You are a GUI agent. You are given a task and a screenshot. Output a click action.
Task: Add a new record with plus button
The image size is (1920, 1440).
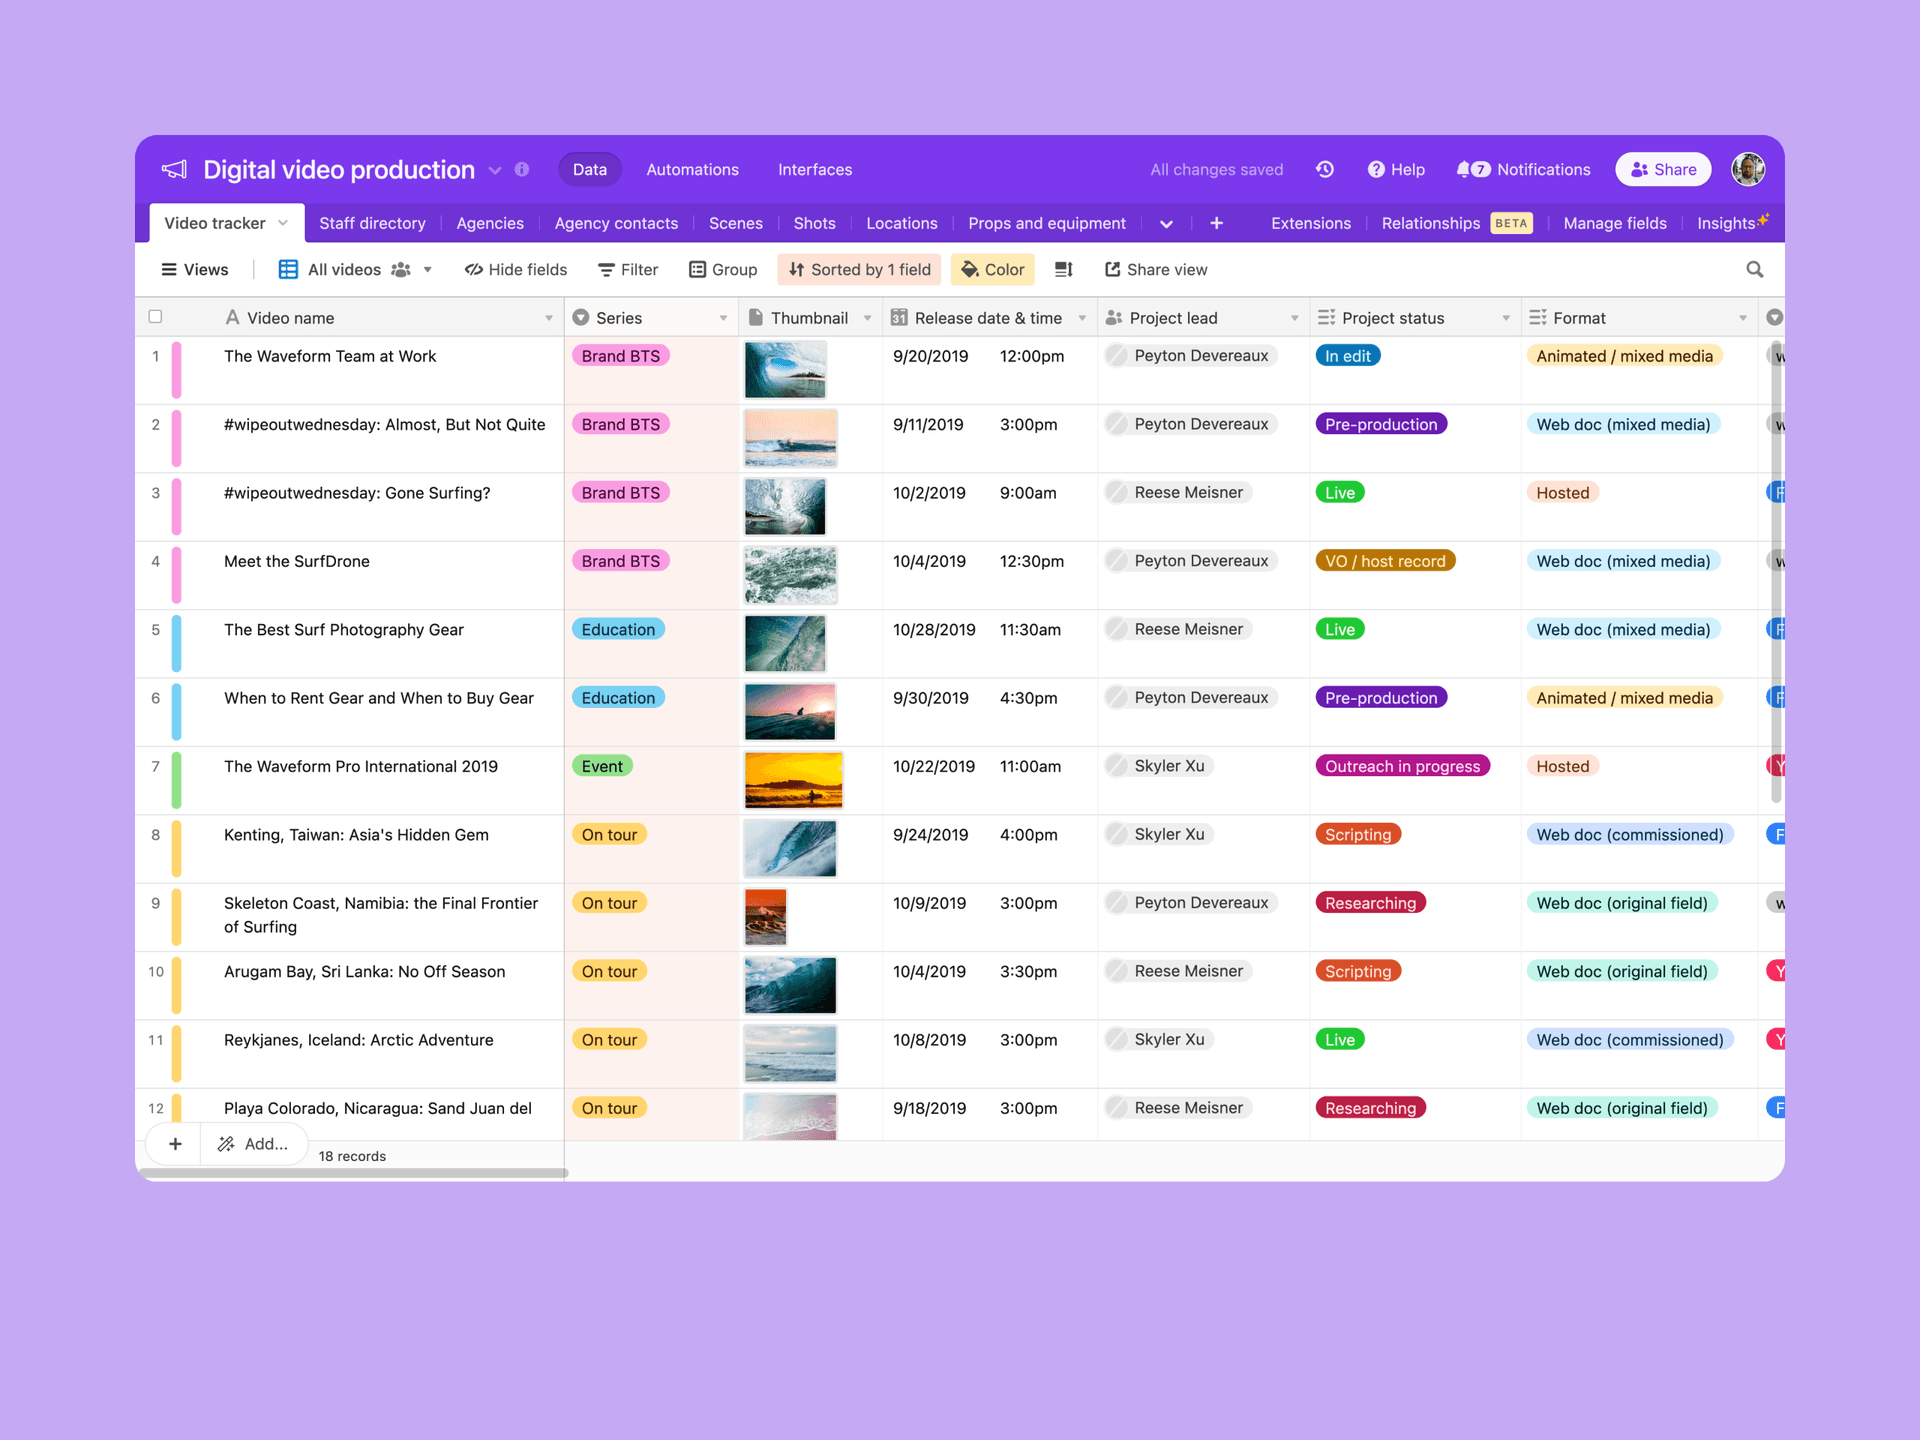[175, 1144]
